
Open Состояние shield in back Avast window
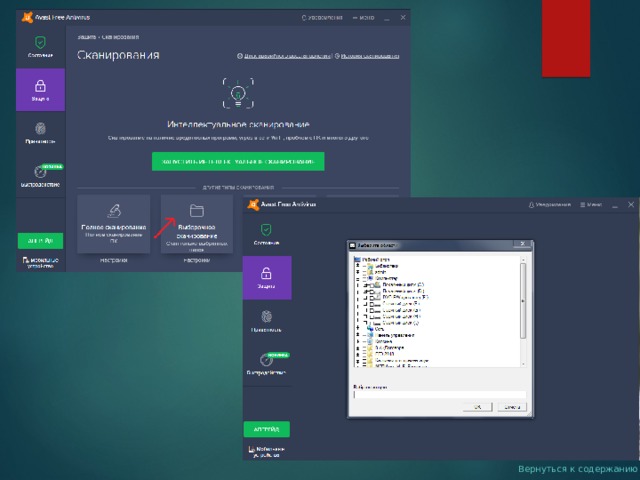coord(40,47)
